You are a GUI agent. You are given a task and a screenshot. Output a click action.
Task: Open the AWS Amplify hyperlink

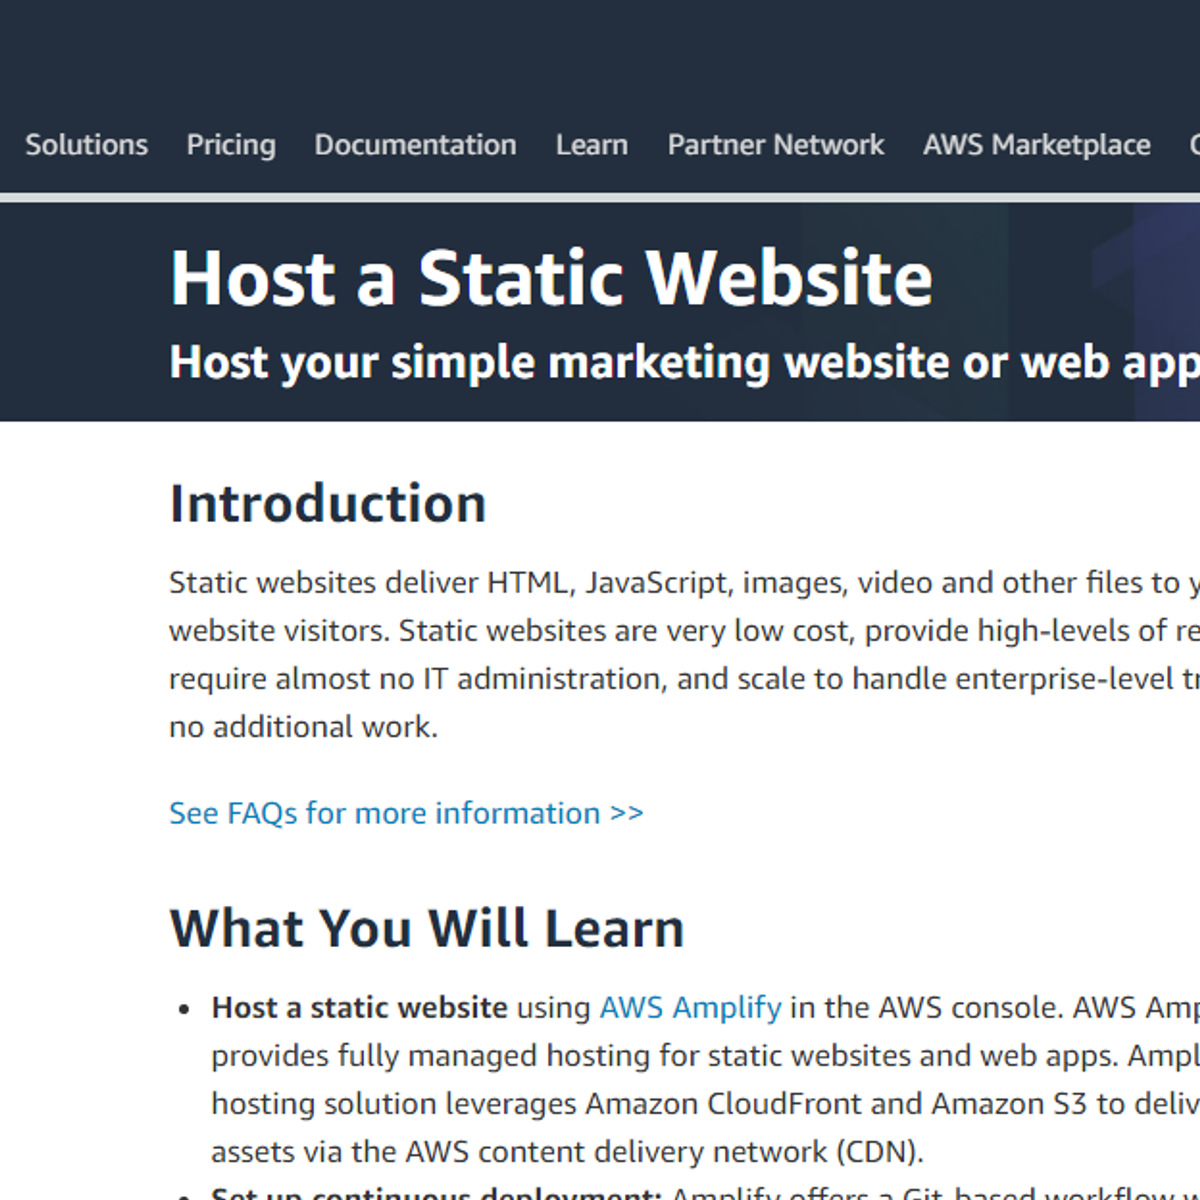(x=690, y=1007)
